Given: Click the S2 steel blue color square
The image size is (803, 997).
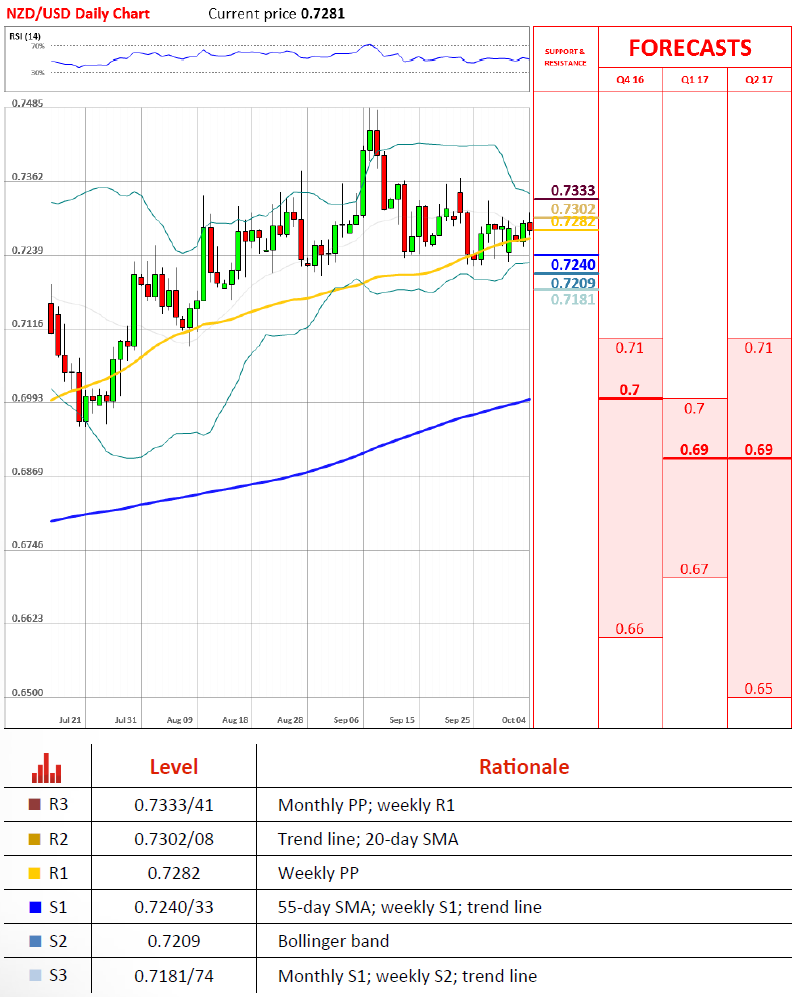Looking at the screenshot, I should click(35, 942).
